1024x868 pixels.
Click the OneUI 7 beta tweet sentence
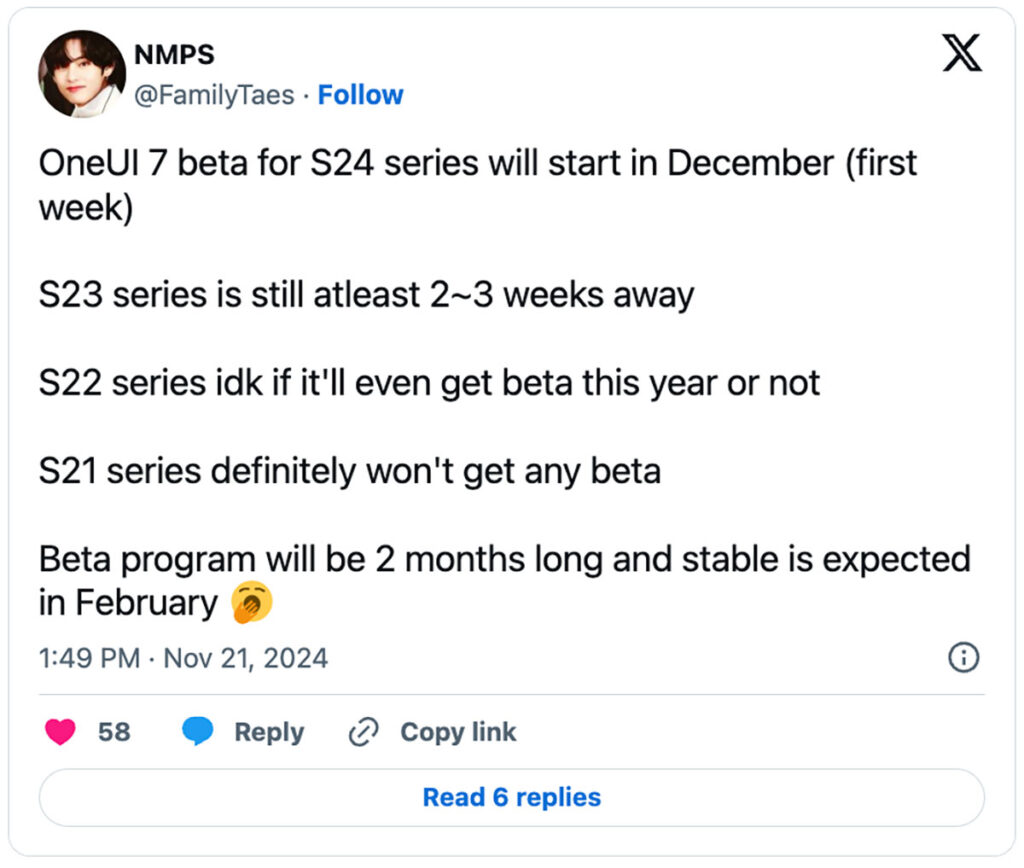477,185
